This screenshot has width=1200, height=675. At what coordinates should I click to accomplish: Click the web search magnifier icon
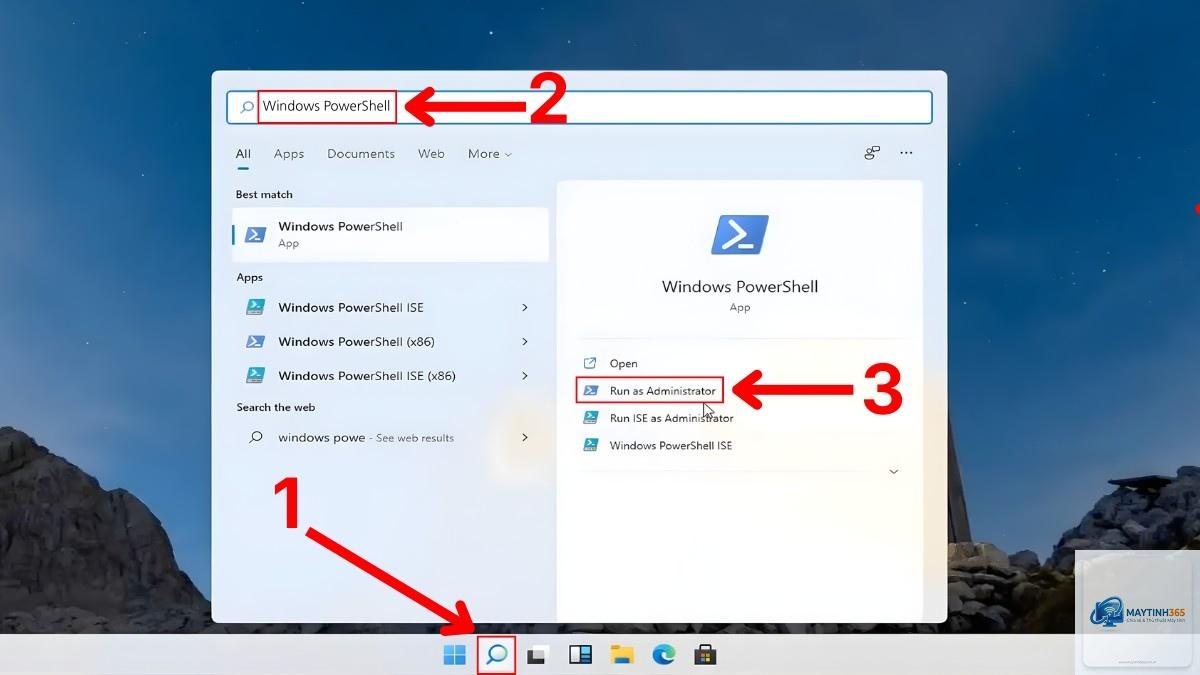pyautogui.click(x=256, y=437)
